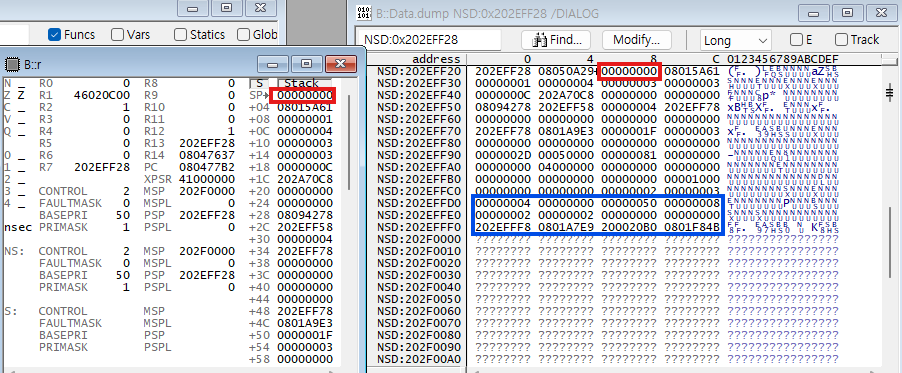Click stack value 0000001F in register window
The width and height of the screenshot is (902, 373).
(304, 335)
